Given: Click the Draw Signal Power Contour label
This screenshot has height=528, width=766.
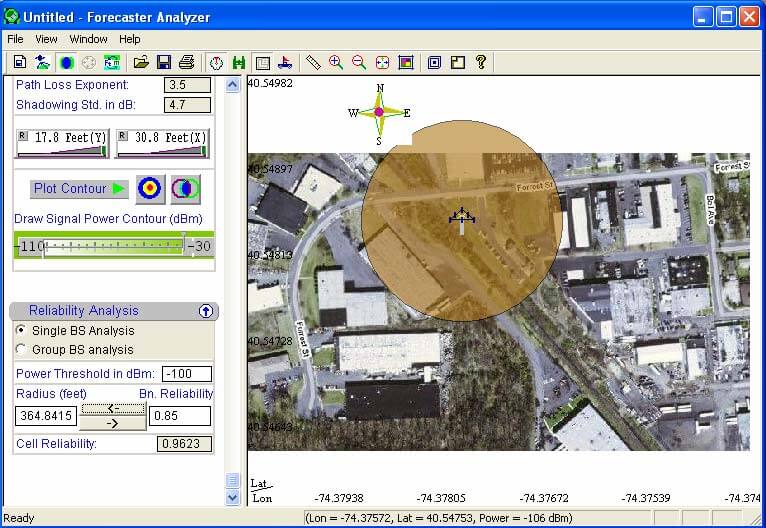Looking at the screenshot, I should tap(108, 219).
